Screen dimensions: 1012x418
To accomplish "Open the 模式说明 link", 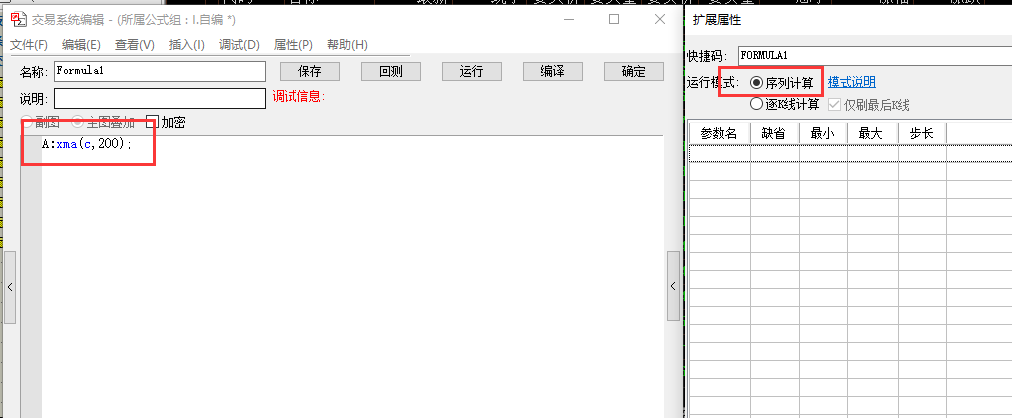I will [x=851, y=83].
